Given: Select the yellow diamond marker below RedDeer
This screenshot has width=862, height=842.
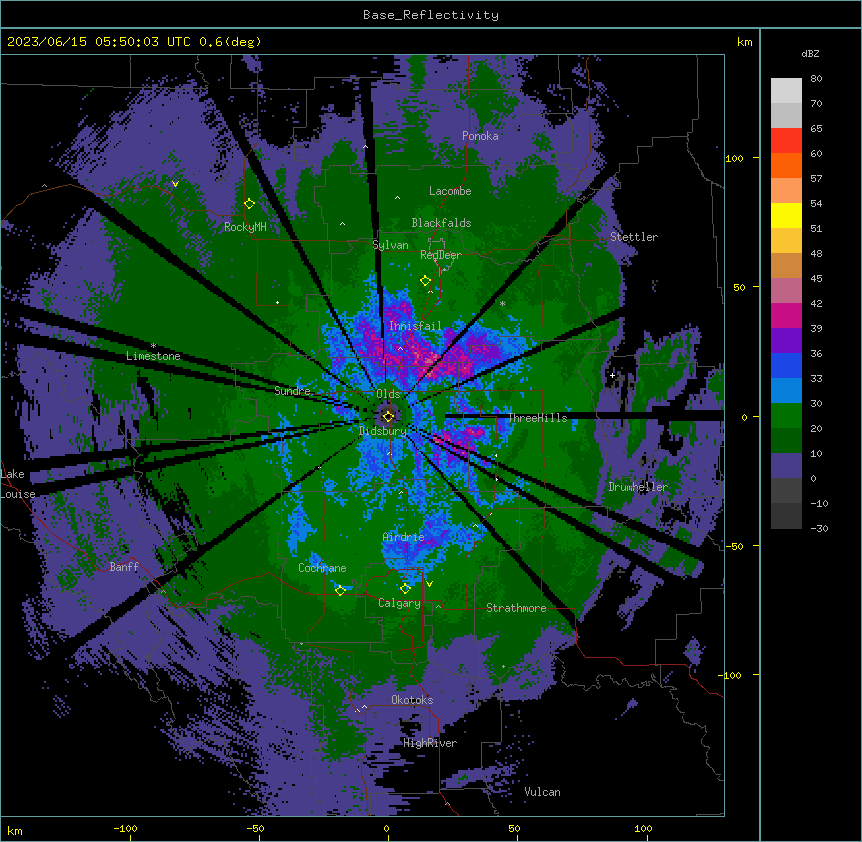Looking at the screenshot, I should 425,281.
